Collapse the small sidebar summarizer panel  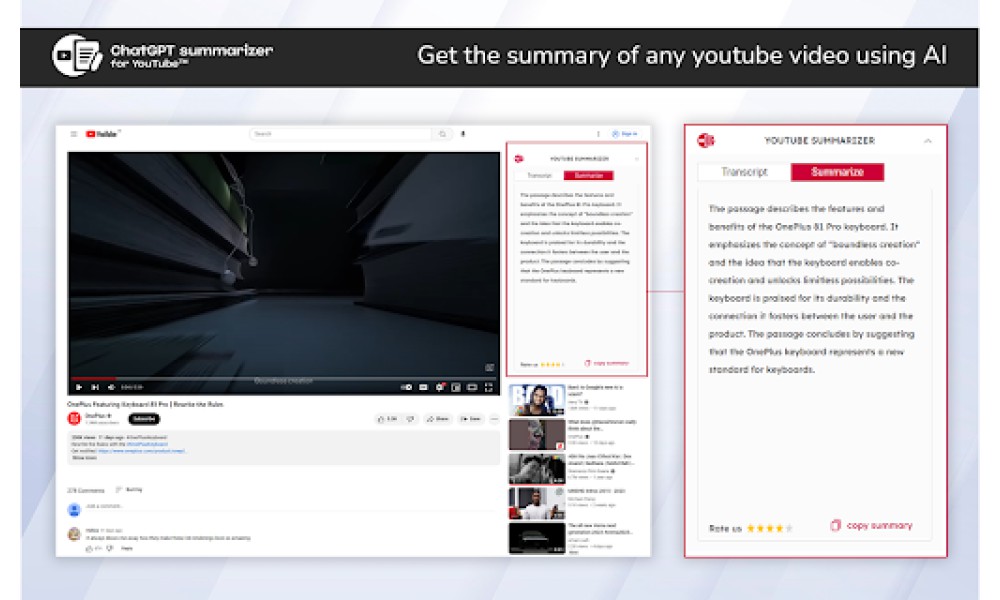coord(636,159)
